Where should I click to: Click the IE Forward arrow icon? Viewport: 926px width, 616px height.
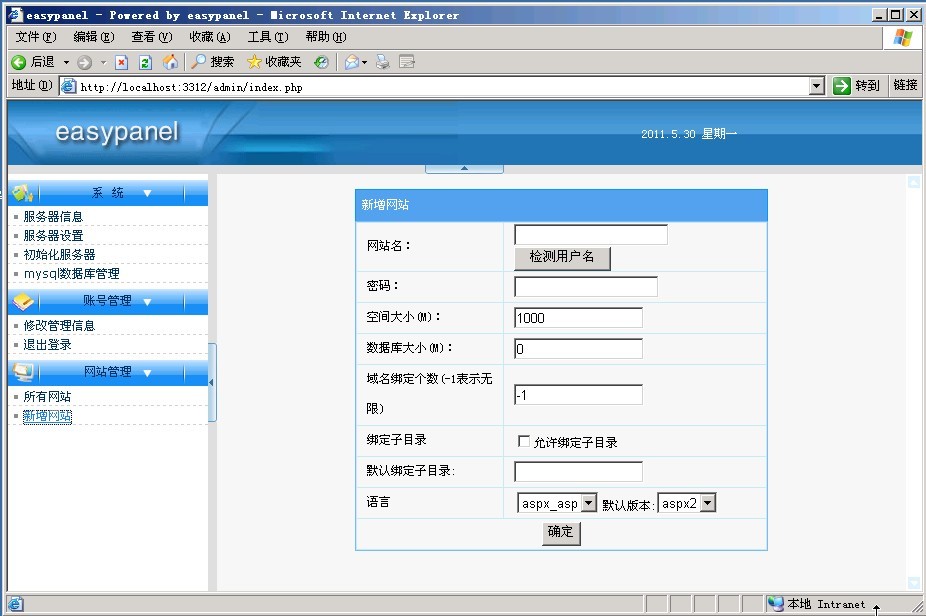tap(84, 62)
